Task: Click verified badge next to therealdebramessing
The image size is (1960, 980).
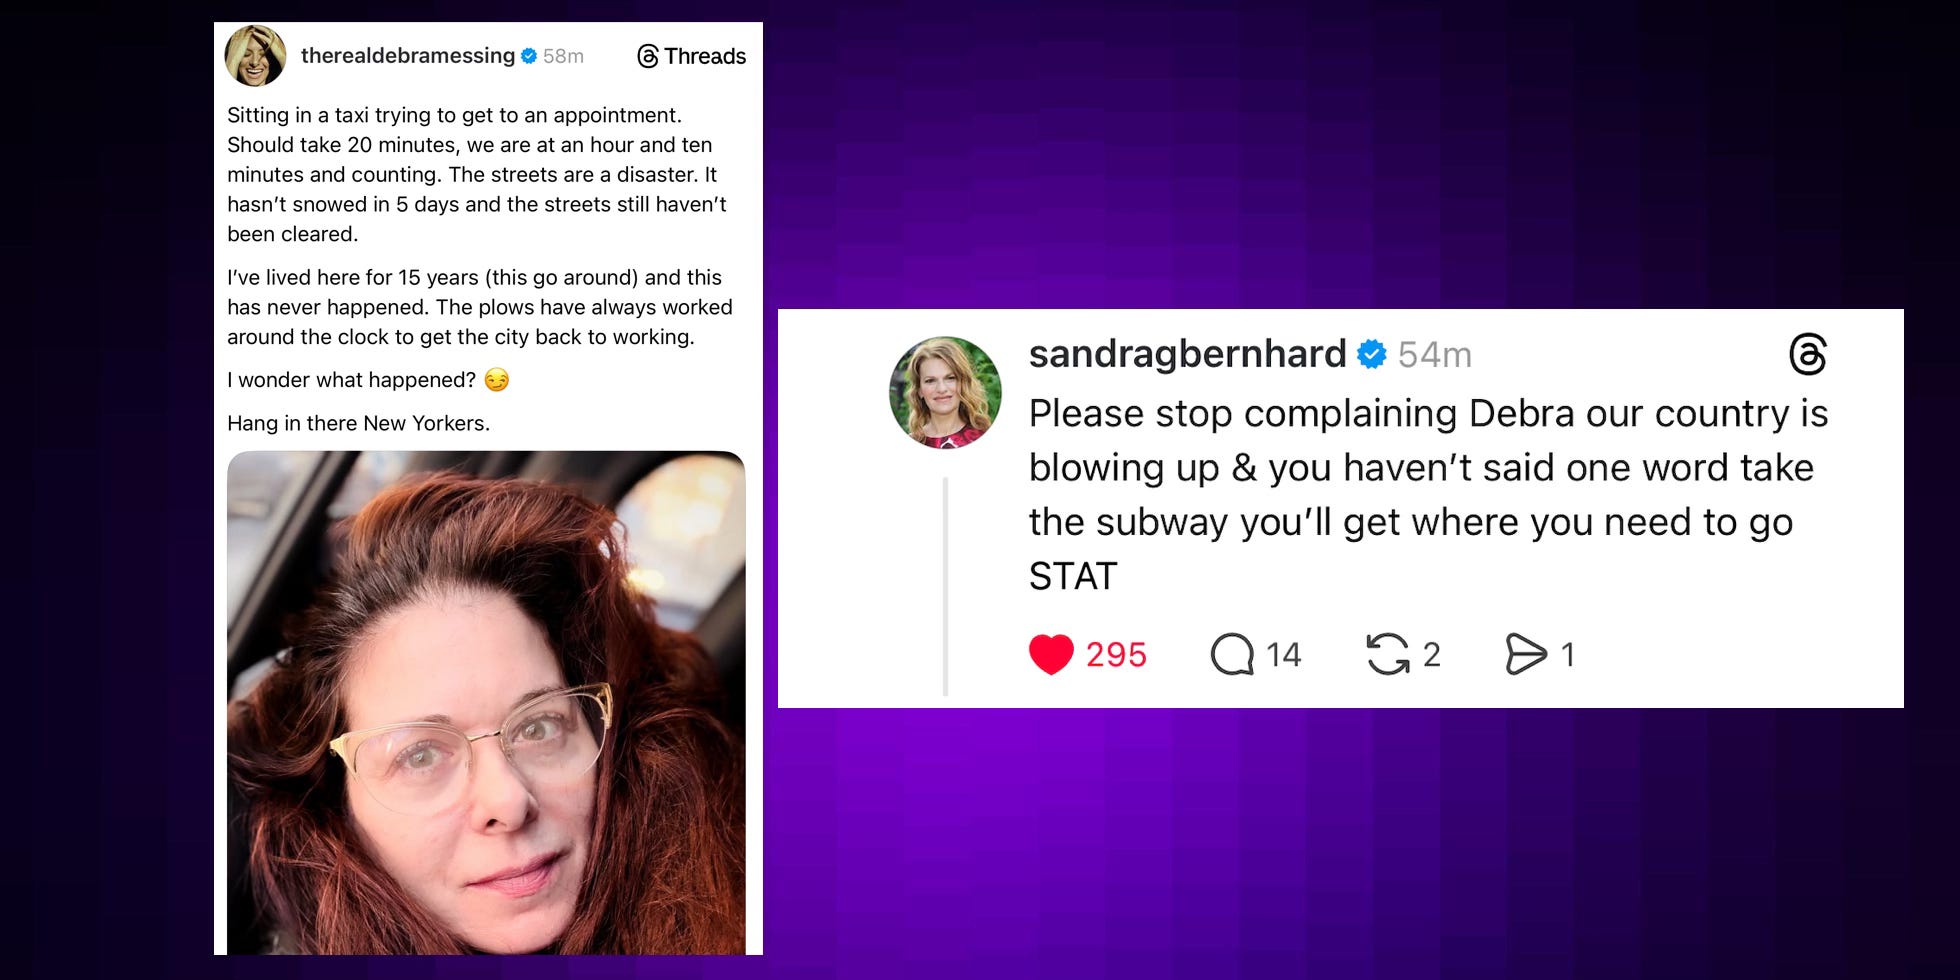Action: 529,56
